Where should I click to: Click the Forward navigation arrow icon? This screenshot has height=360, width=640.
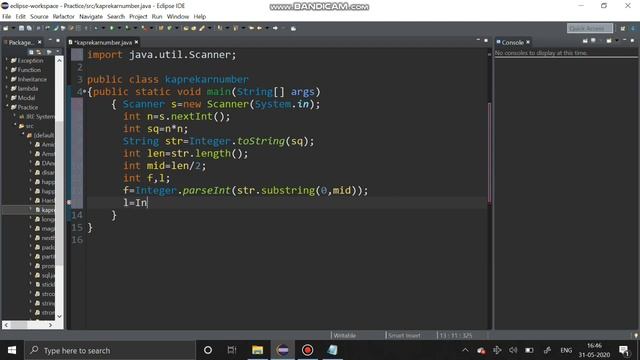click(275, 28)
